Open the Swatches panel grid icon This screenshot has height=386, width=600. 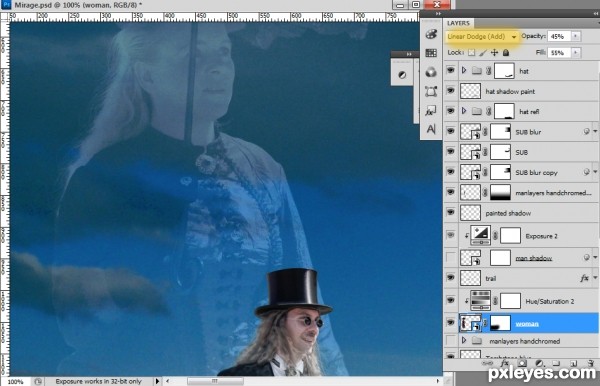431,53
